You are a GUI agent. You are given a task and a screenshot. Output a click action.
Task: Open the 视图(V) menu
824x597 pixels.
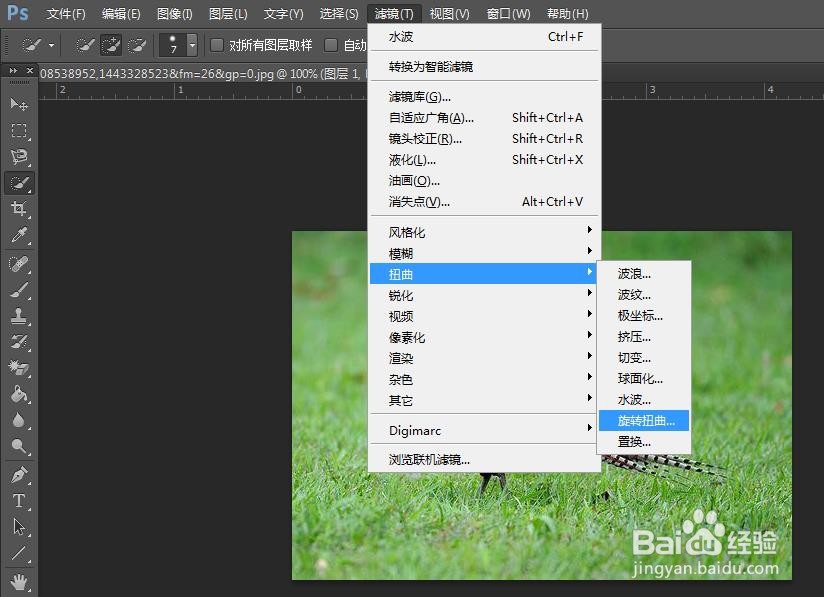[448, 13]
